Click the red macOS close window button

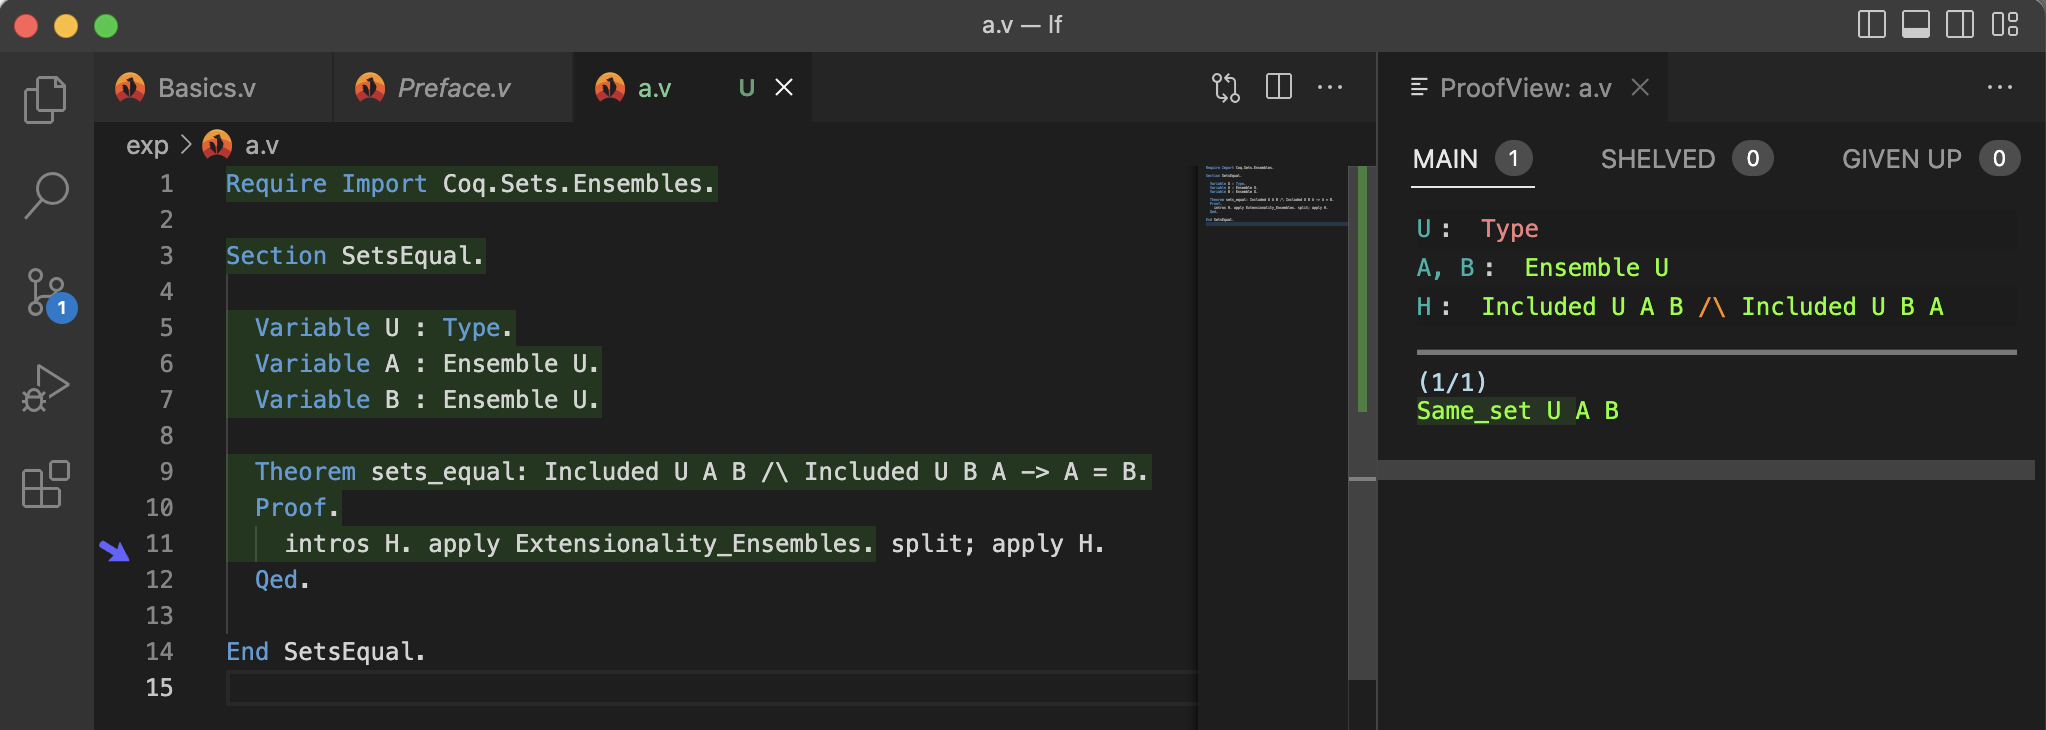(x=26, y=26)
